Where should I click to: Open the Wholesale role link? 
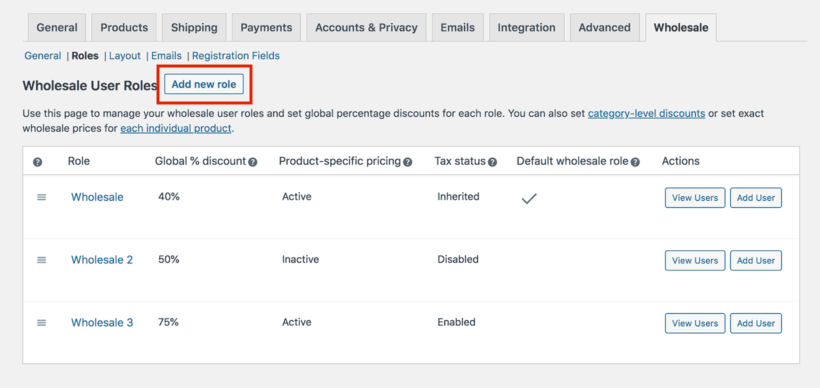(97, 197)
